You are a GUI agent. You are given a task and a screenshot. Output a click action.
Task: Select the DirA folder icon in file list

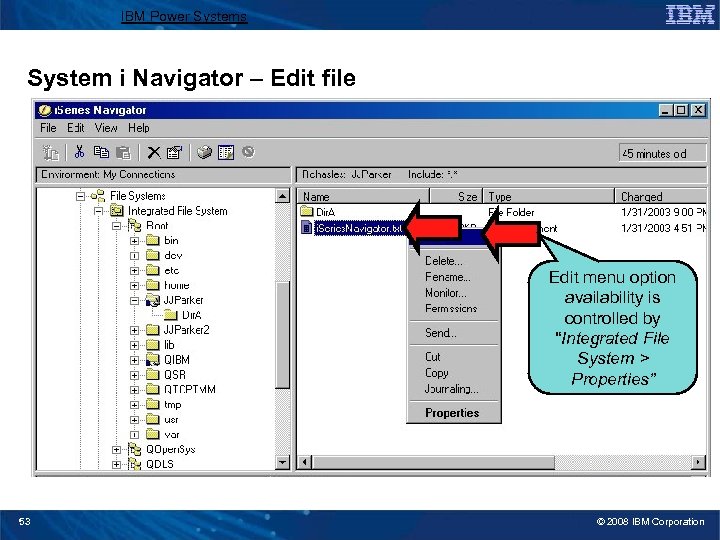pyautogui.click(x=306, y=212)
